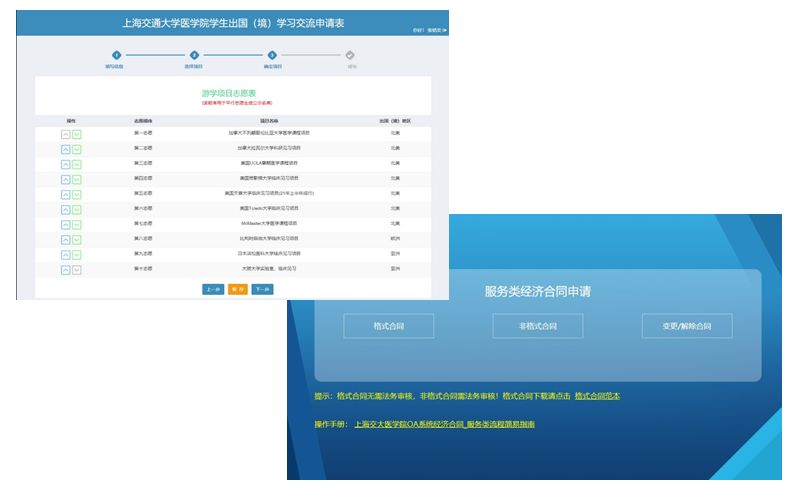Move 第十志愿 up using the up arrow
Screen dimensions: 800x500
coord(65,270)
